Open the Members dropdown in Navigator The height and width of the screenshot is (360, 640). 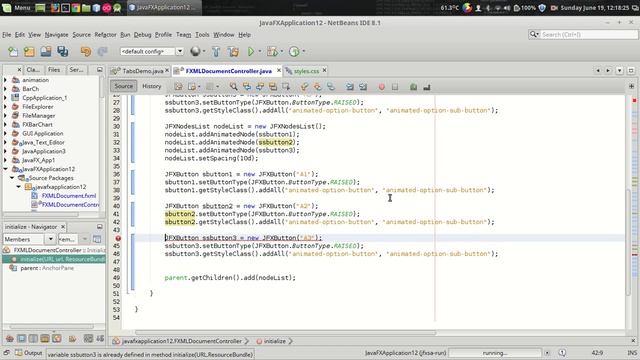50,239
